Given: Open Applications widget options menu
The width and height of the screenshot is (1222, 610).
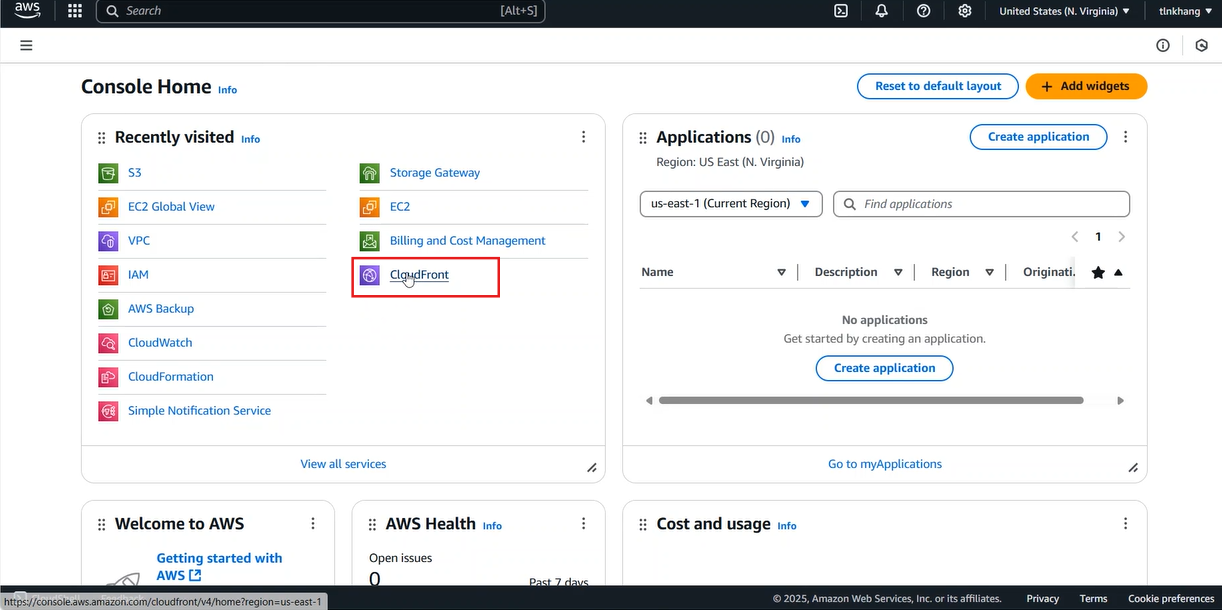Looking at the screenshot, I should coord(1126,137).
